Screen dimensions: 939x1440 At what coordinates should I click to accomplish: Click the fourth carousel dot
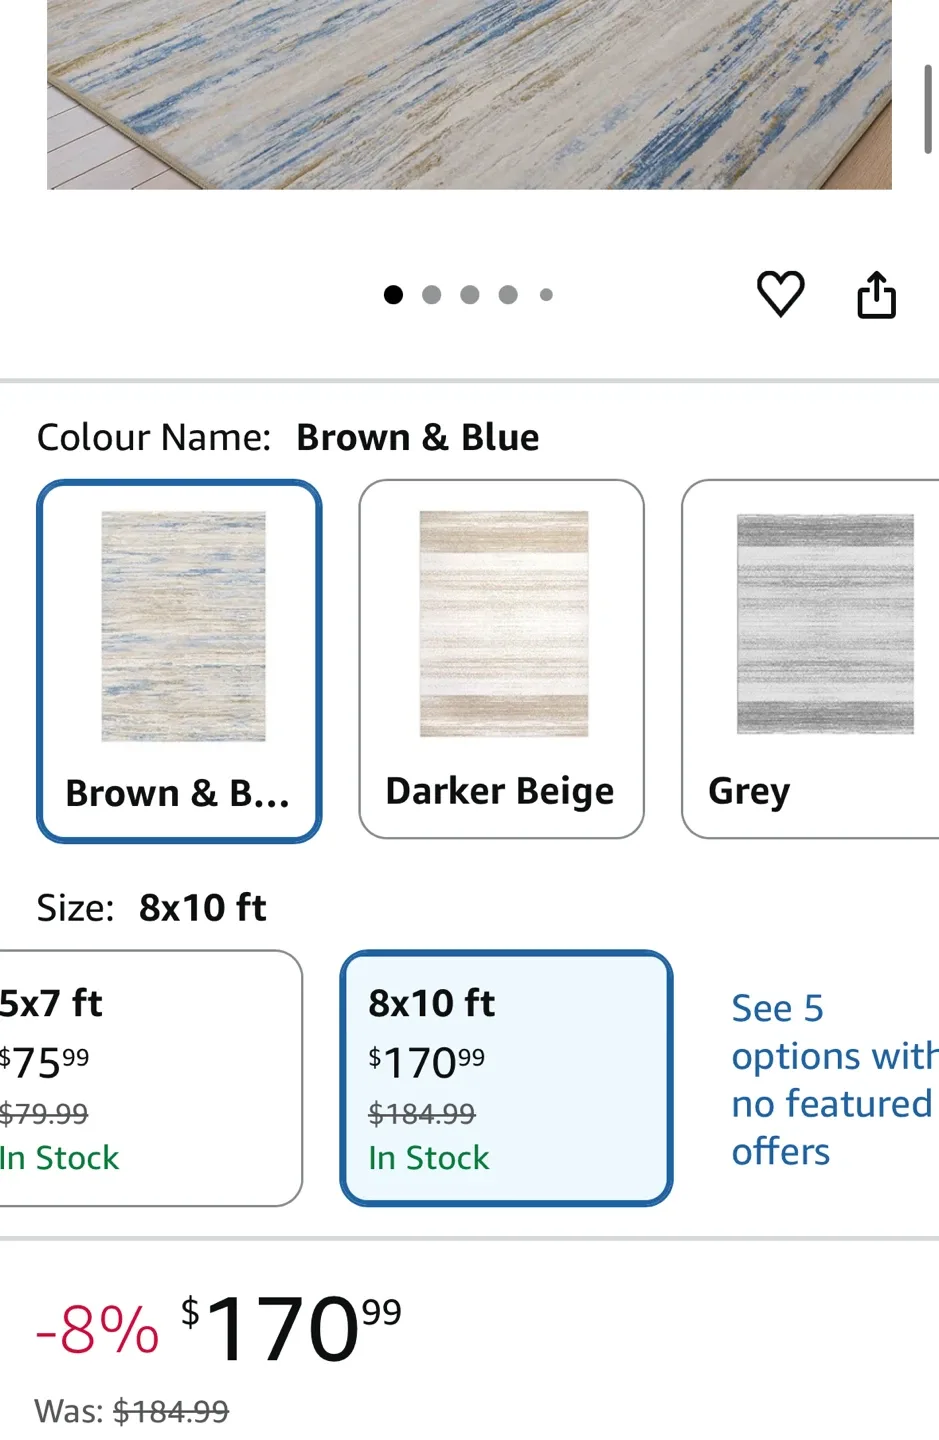(508, 294)
